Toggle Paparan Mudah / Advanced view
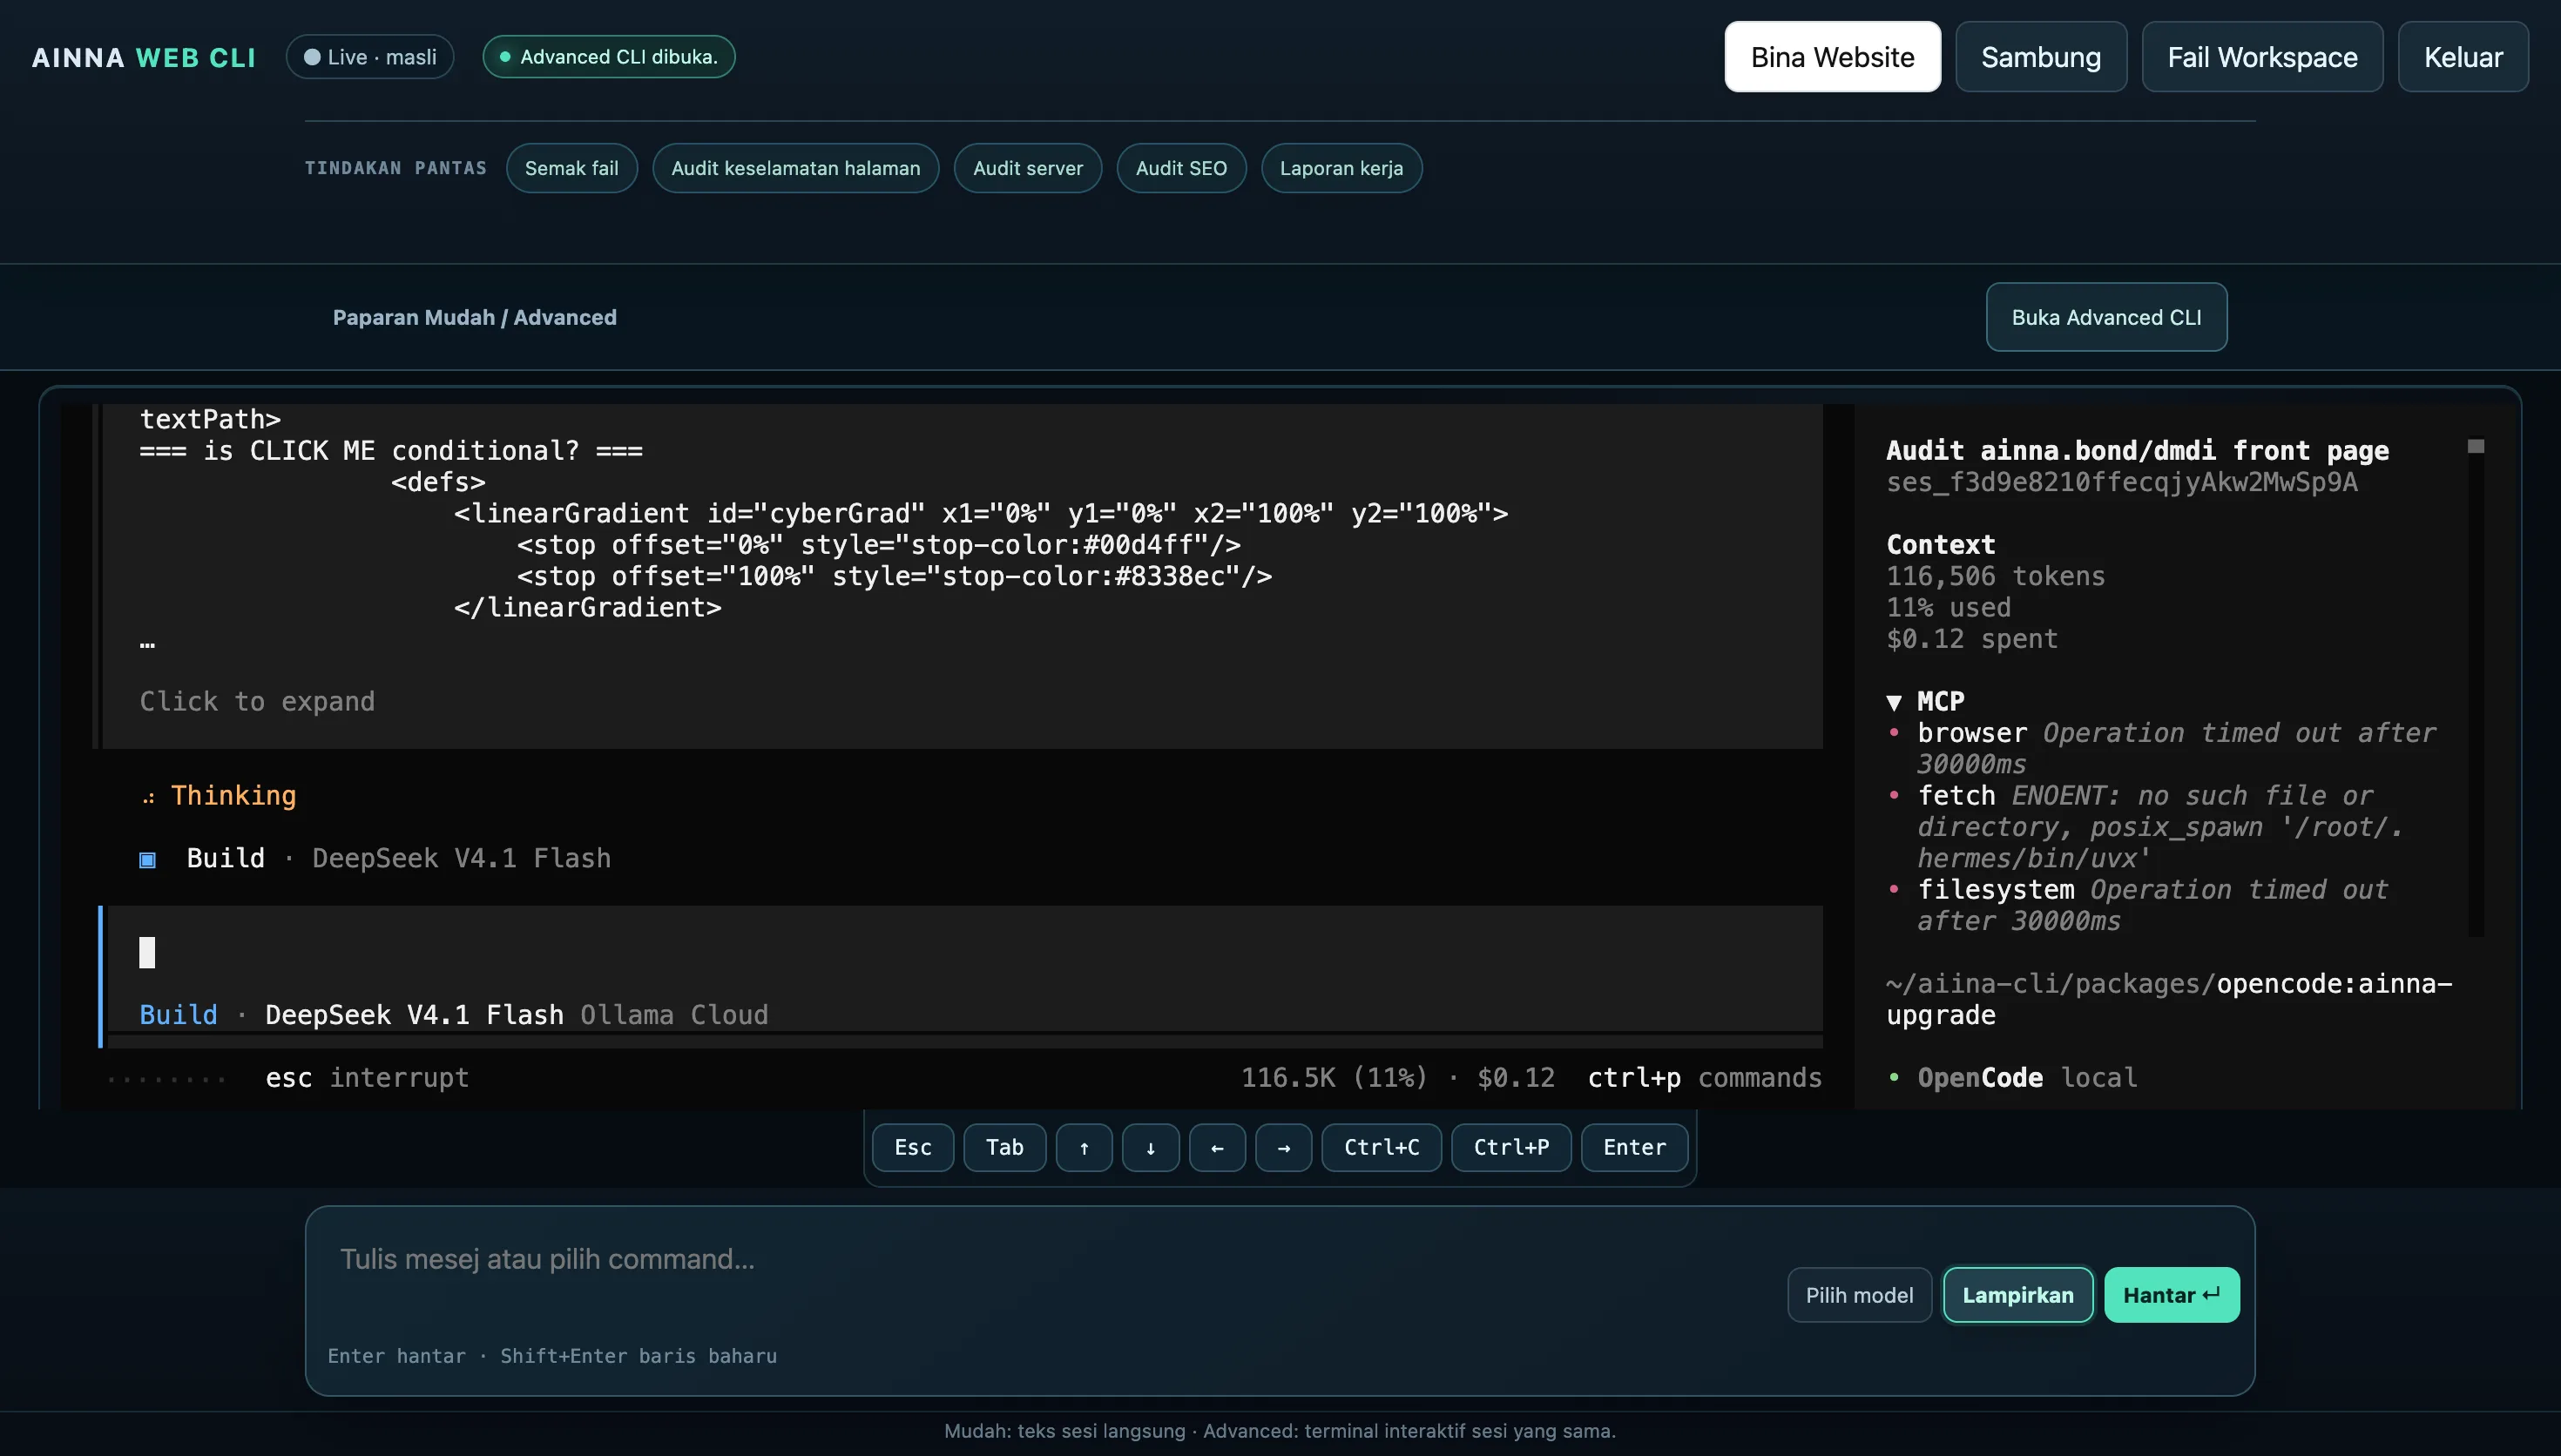 (x=474, y=317)
